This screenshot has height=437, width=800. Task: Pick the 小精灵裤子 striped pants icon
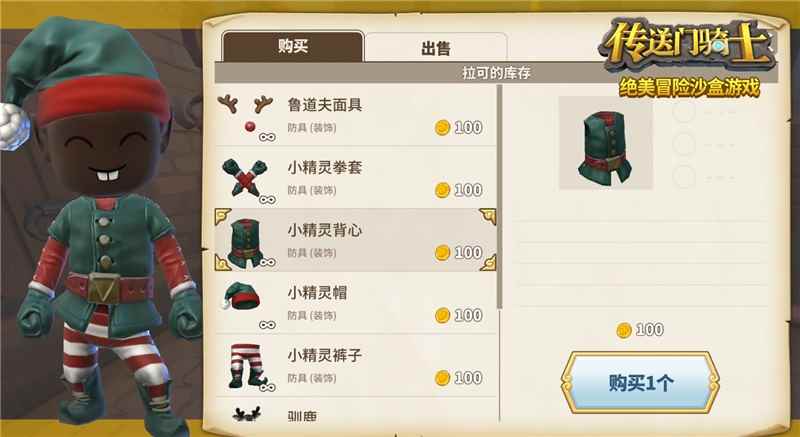(x=245, y=366)
